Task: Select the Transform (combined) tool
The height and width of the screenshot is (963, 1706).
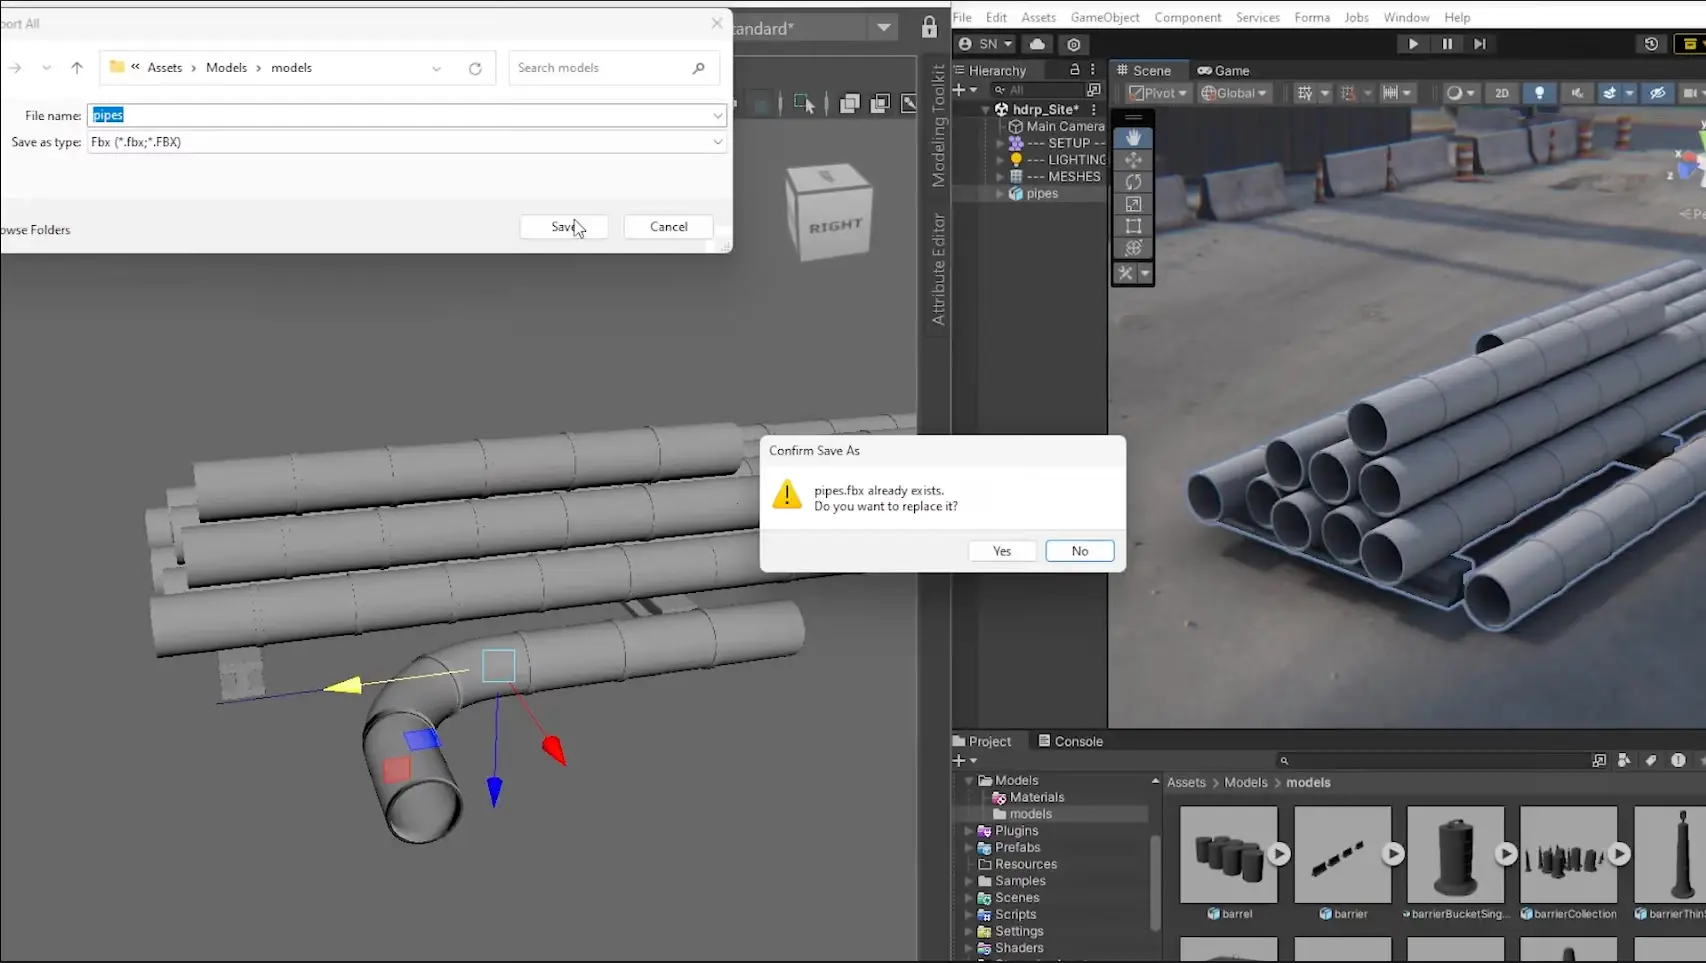Action: (1133, 248)
